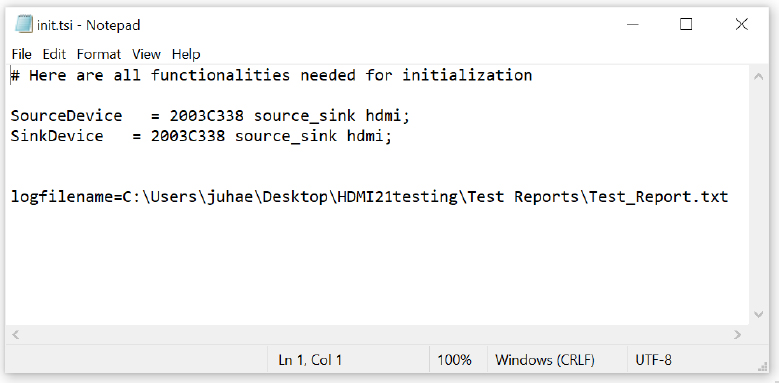Open the View menu

click(146, 54)
